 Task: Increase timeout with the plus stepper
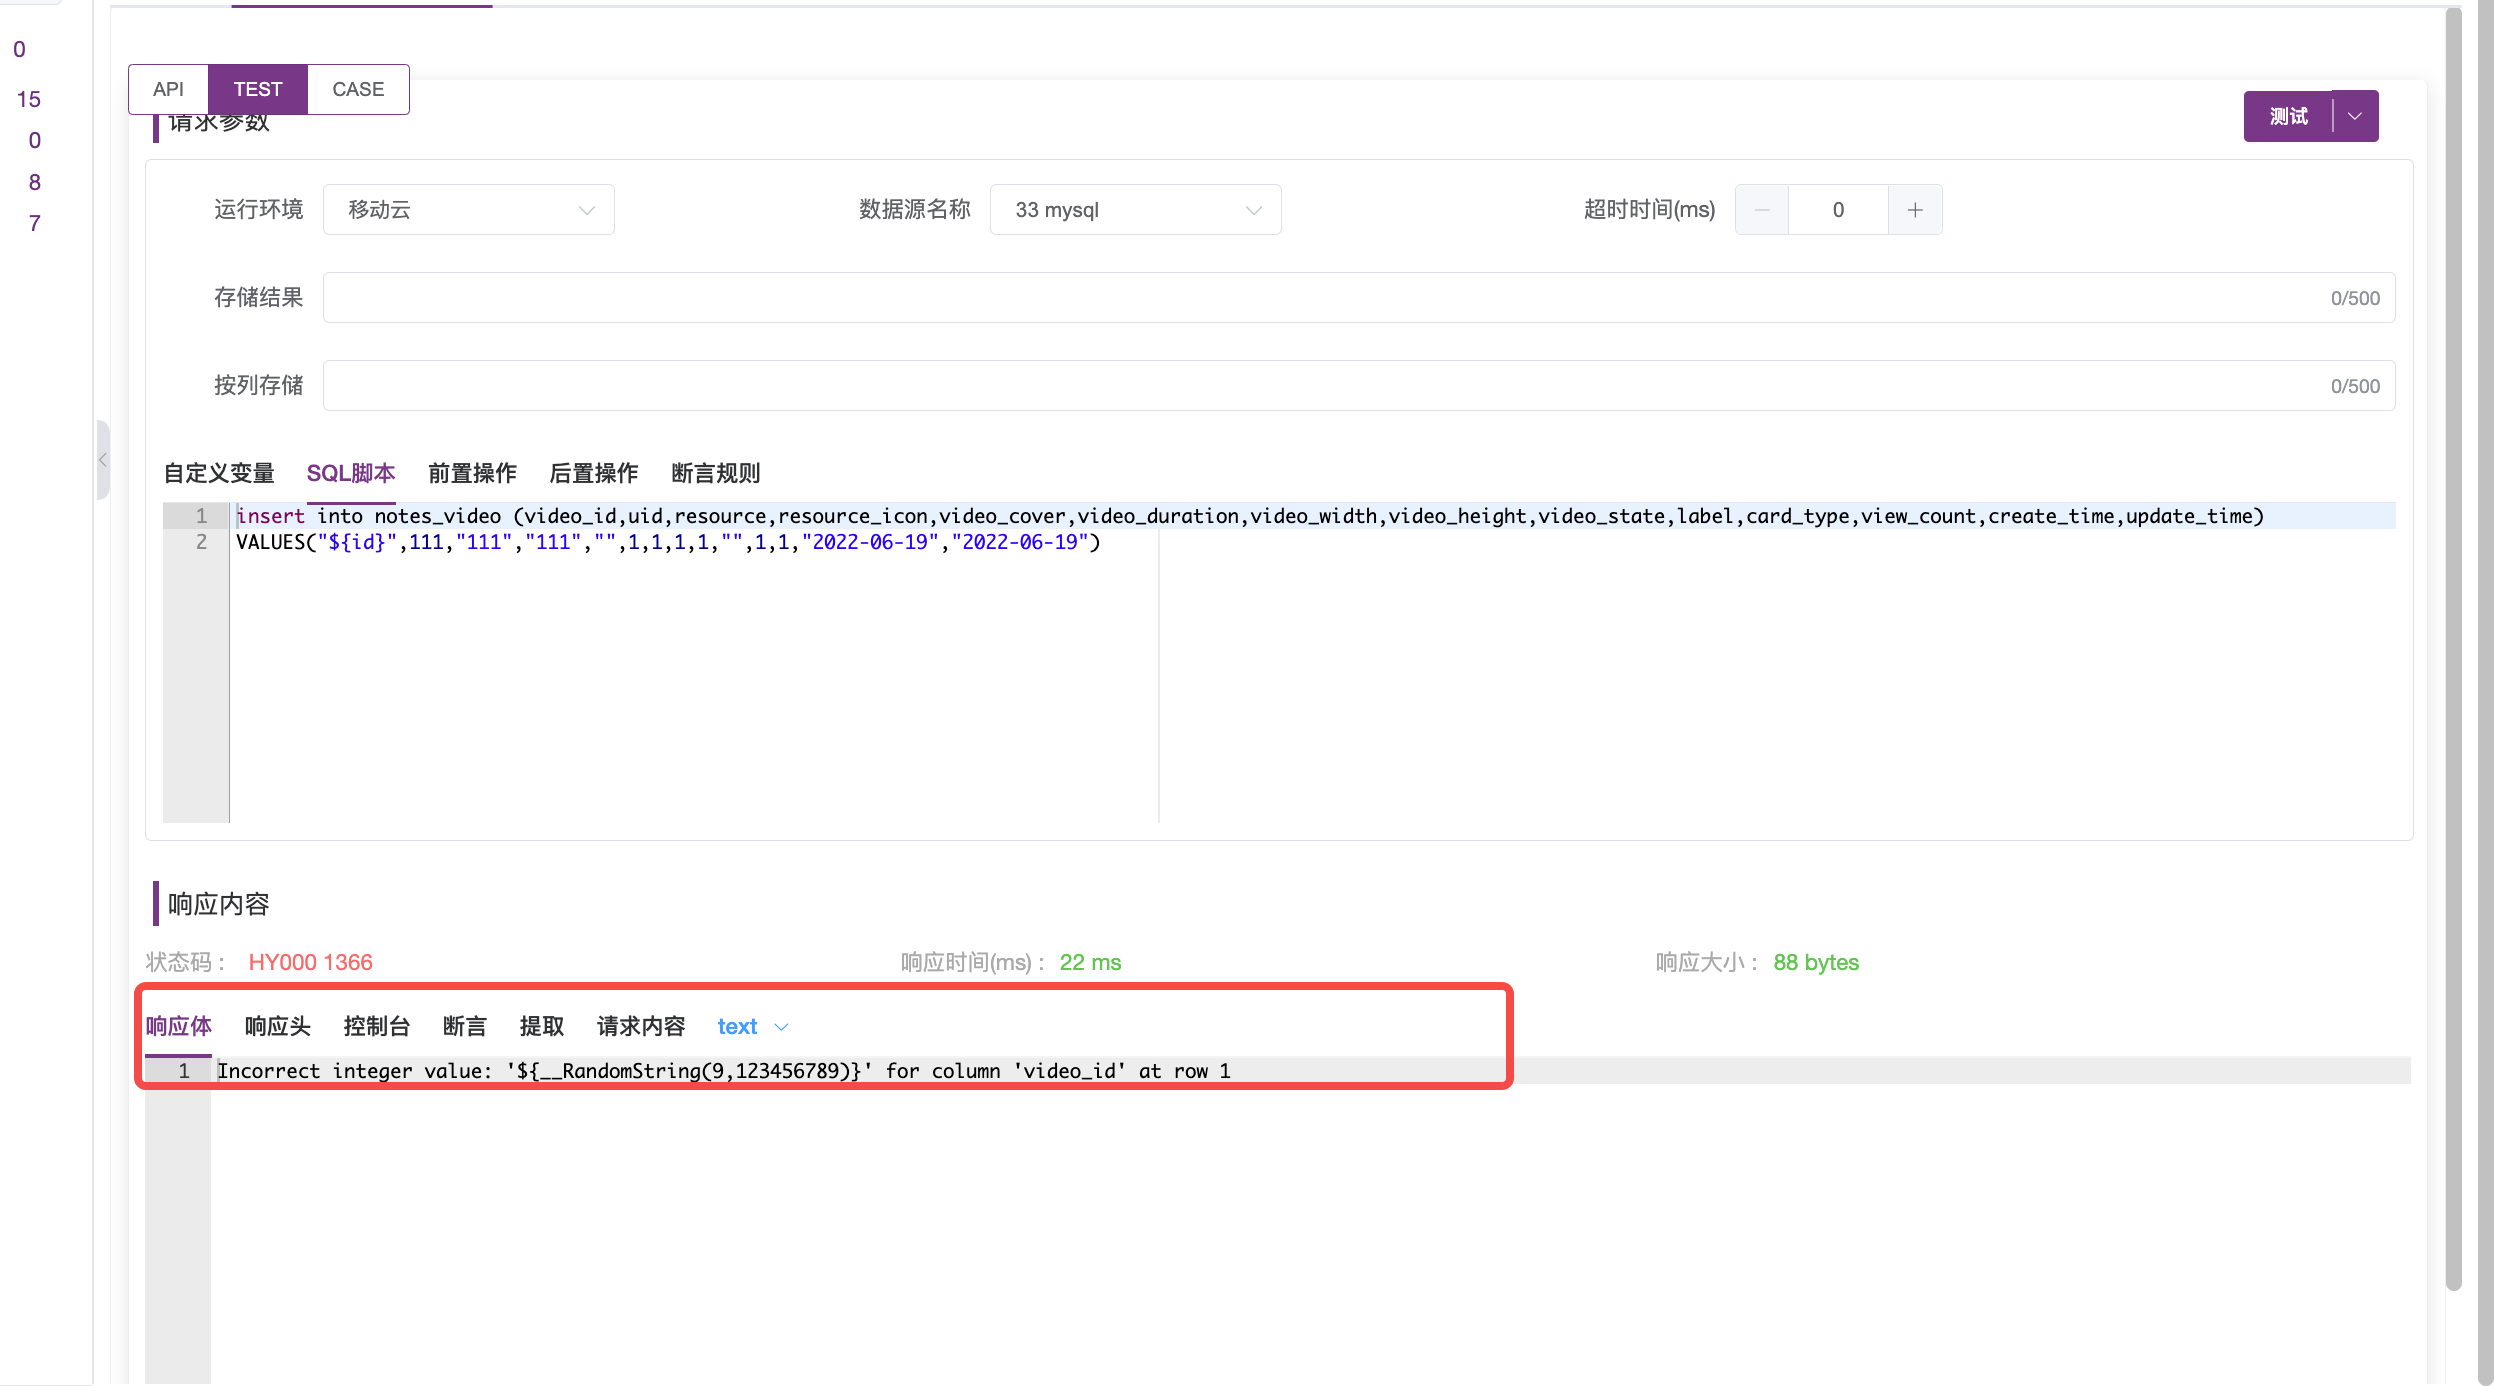1915,210
